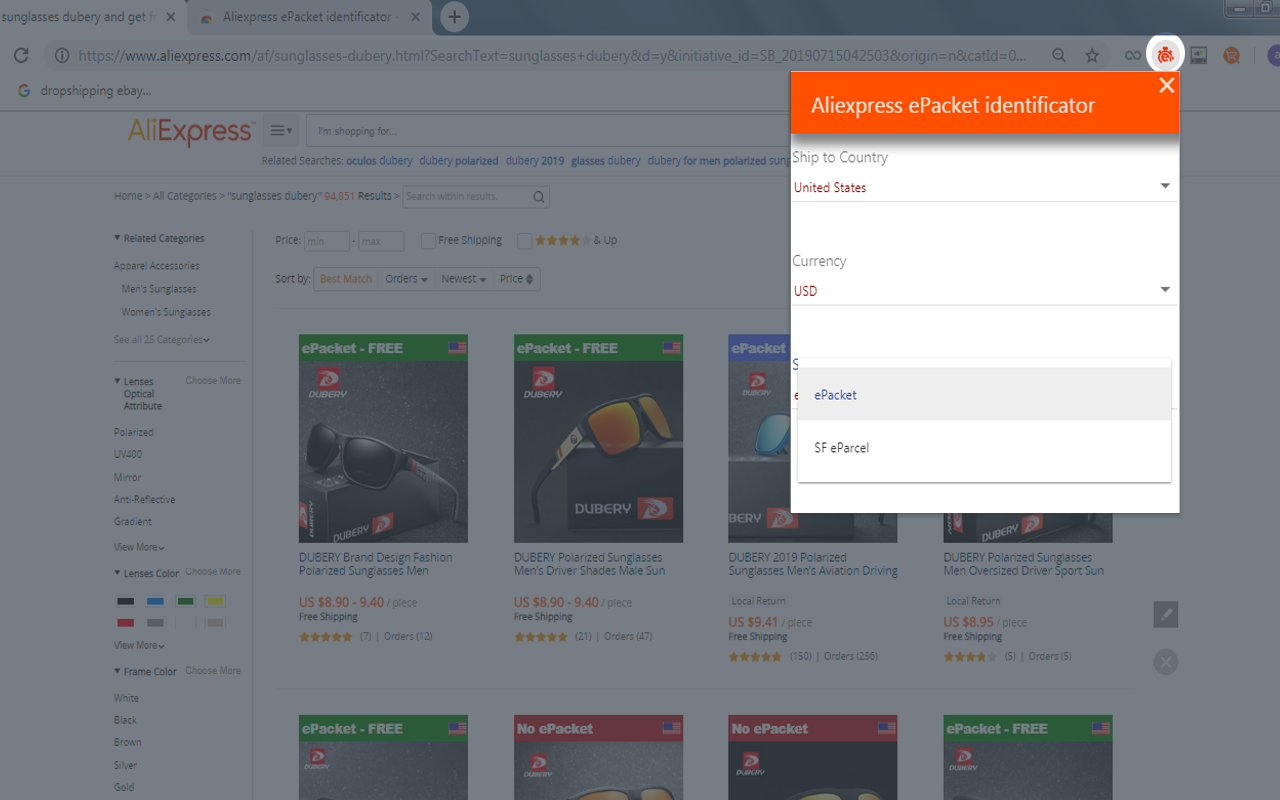Reload the page

(x=21, y=56)
